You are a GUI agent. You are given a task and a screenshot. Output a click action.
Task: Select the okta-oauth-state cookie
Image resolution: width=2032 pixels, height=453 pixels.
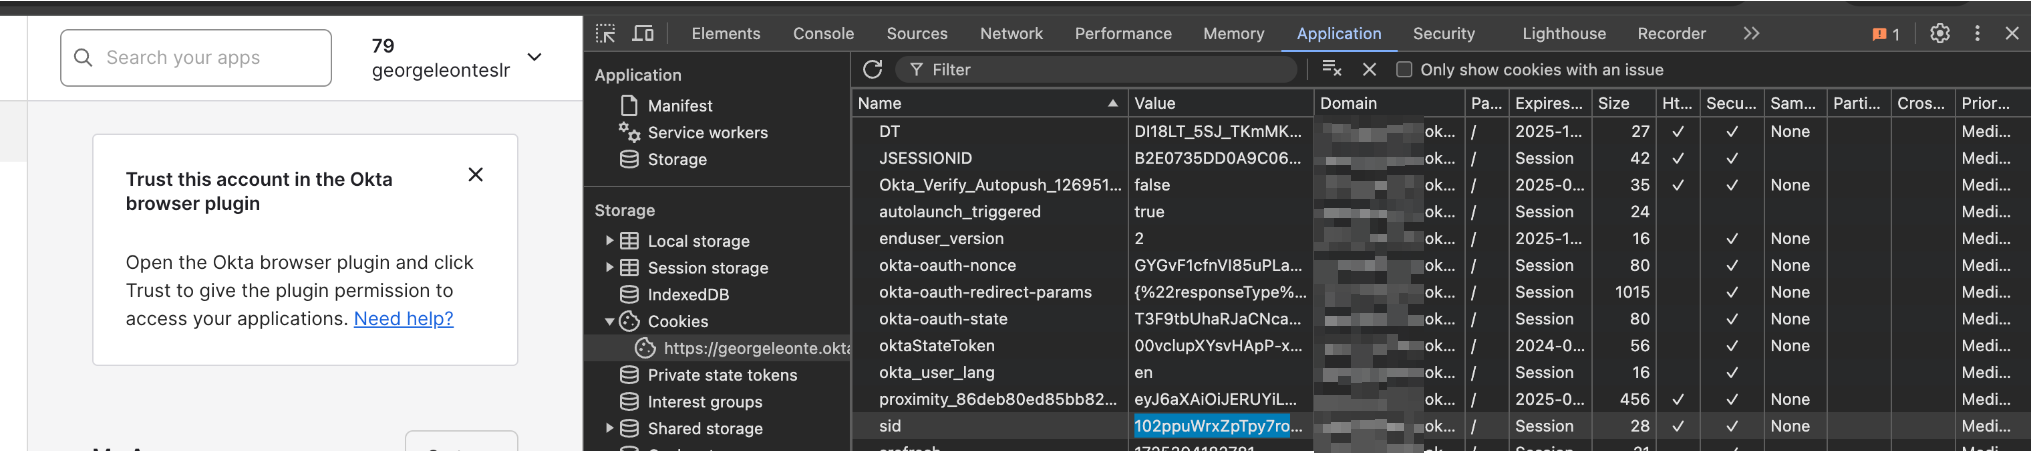(1441, 319)
